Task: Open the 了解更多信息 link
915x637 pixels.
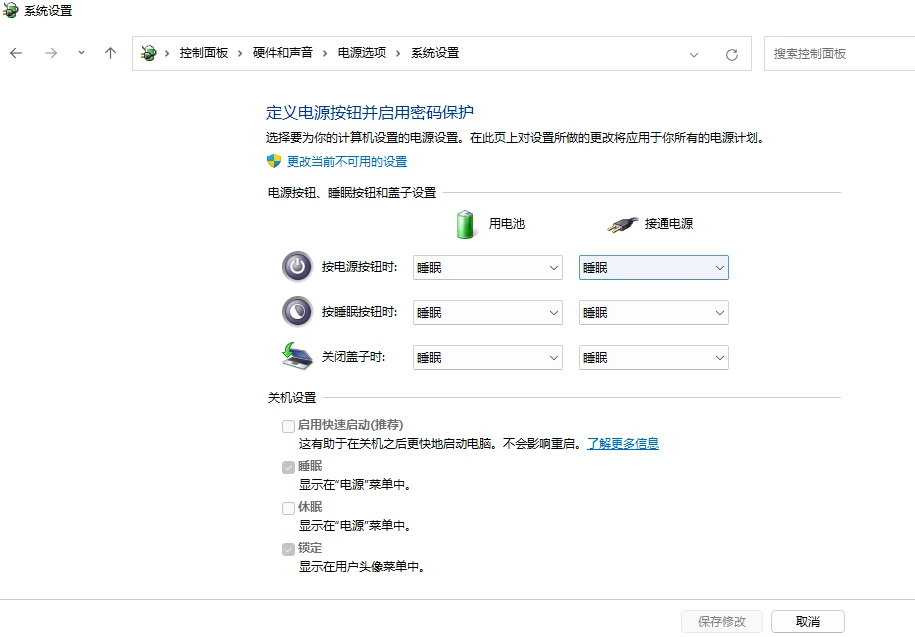Action: coord(623,444)
